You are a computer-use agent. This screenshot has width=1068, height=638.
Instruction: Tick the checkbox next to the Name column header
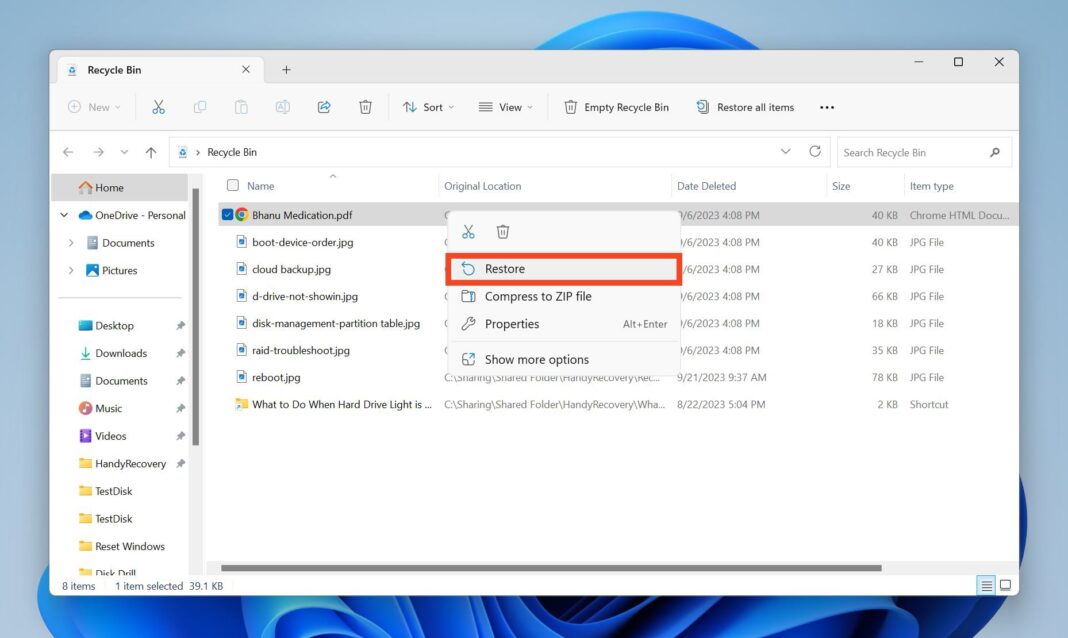coord(234,186)
